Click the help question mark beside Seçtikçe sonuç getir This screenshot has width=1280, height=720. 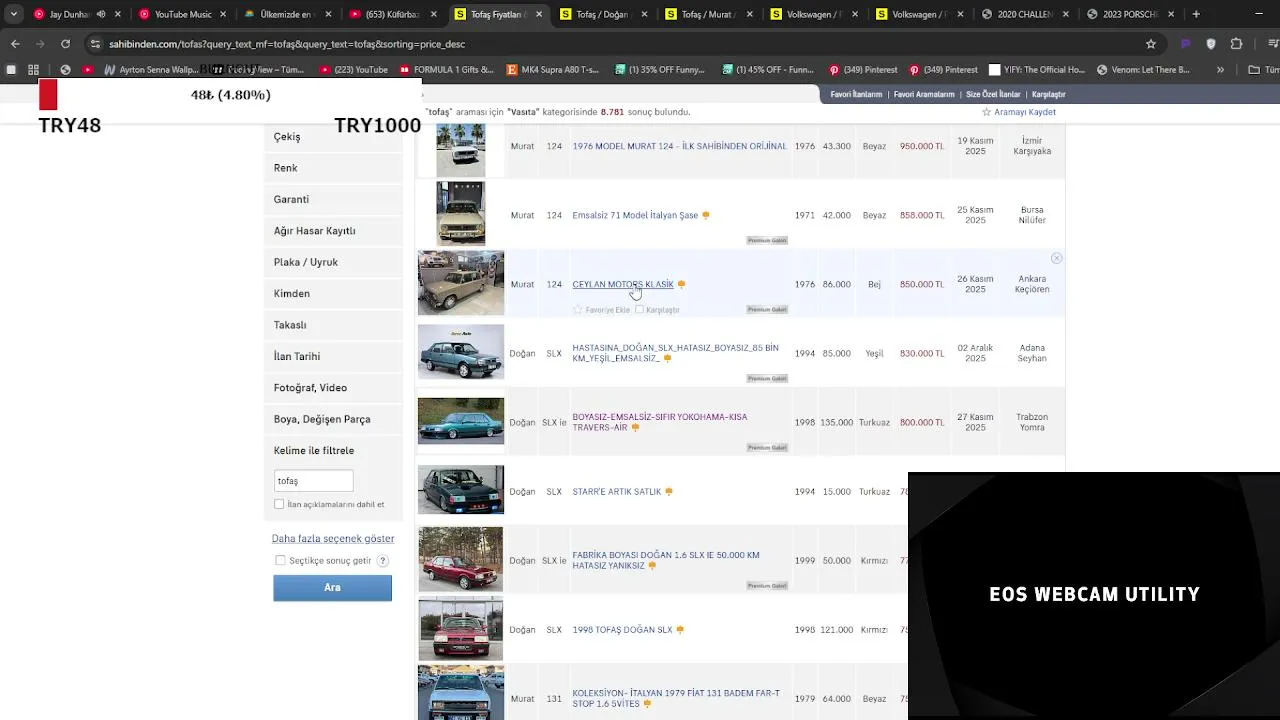click(382, 561)
